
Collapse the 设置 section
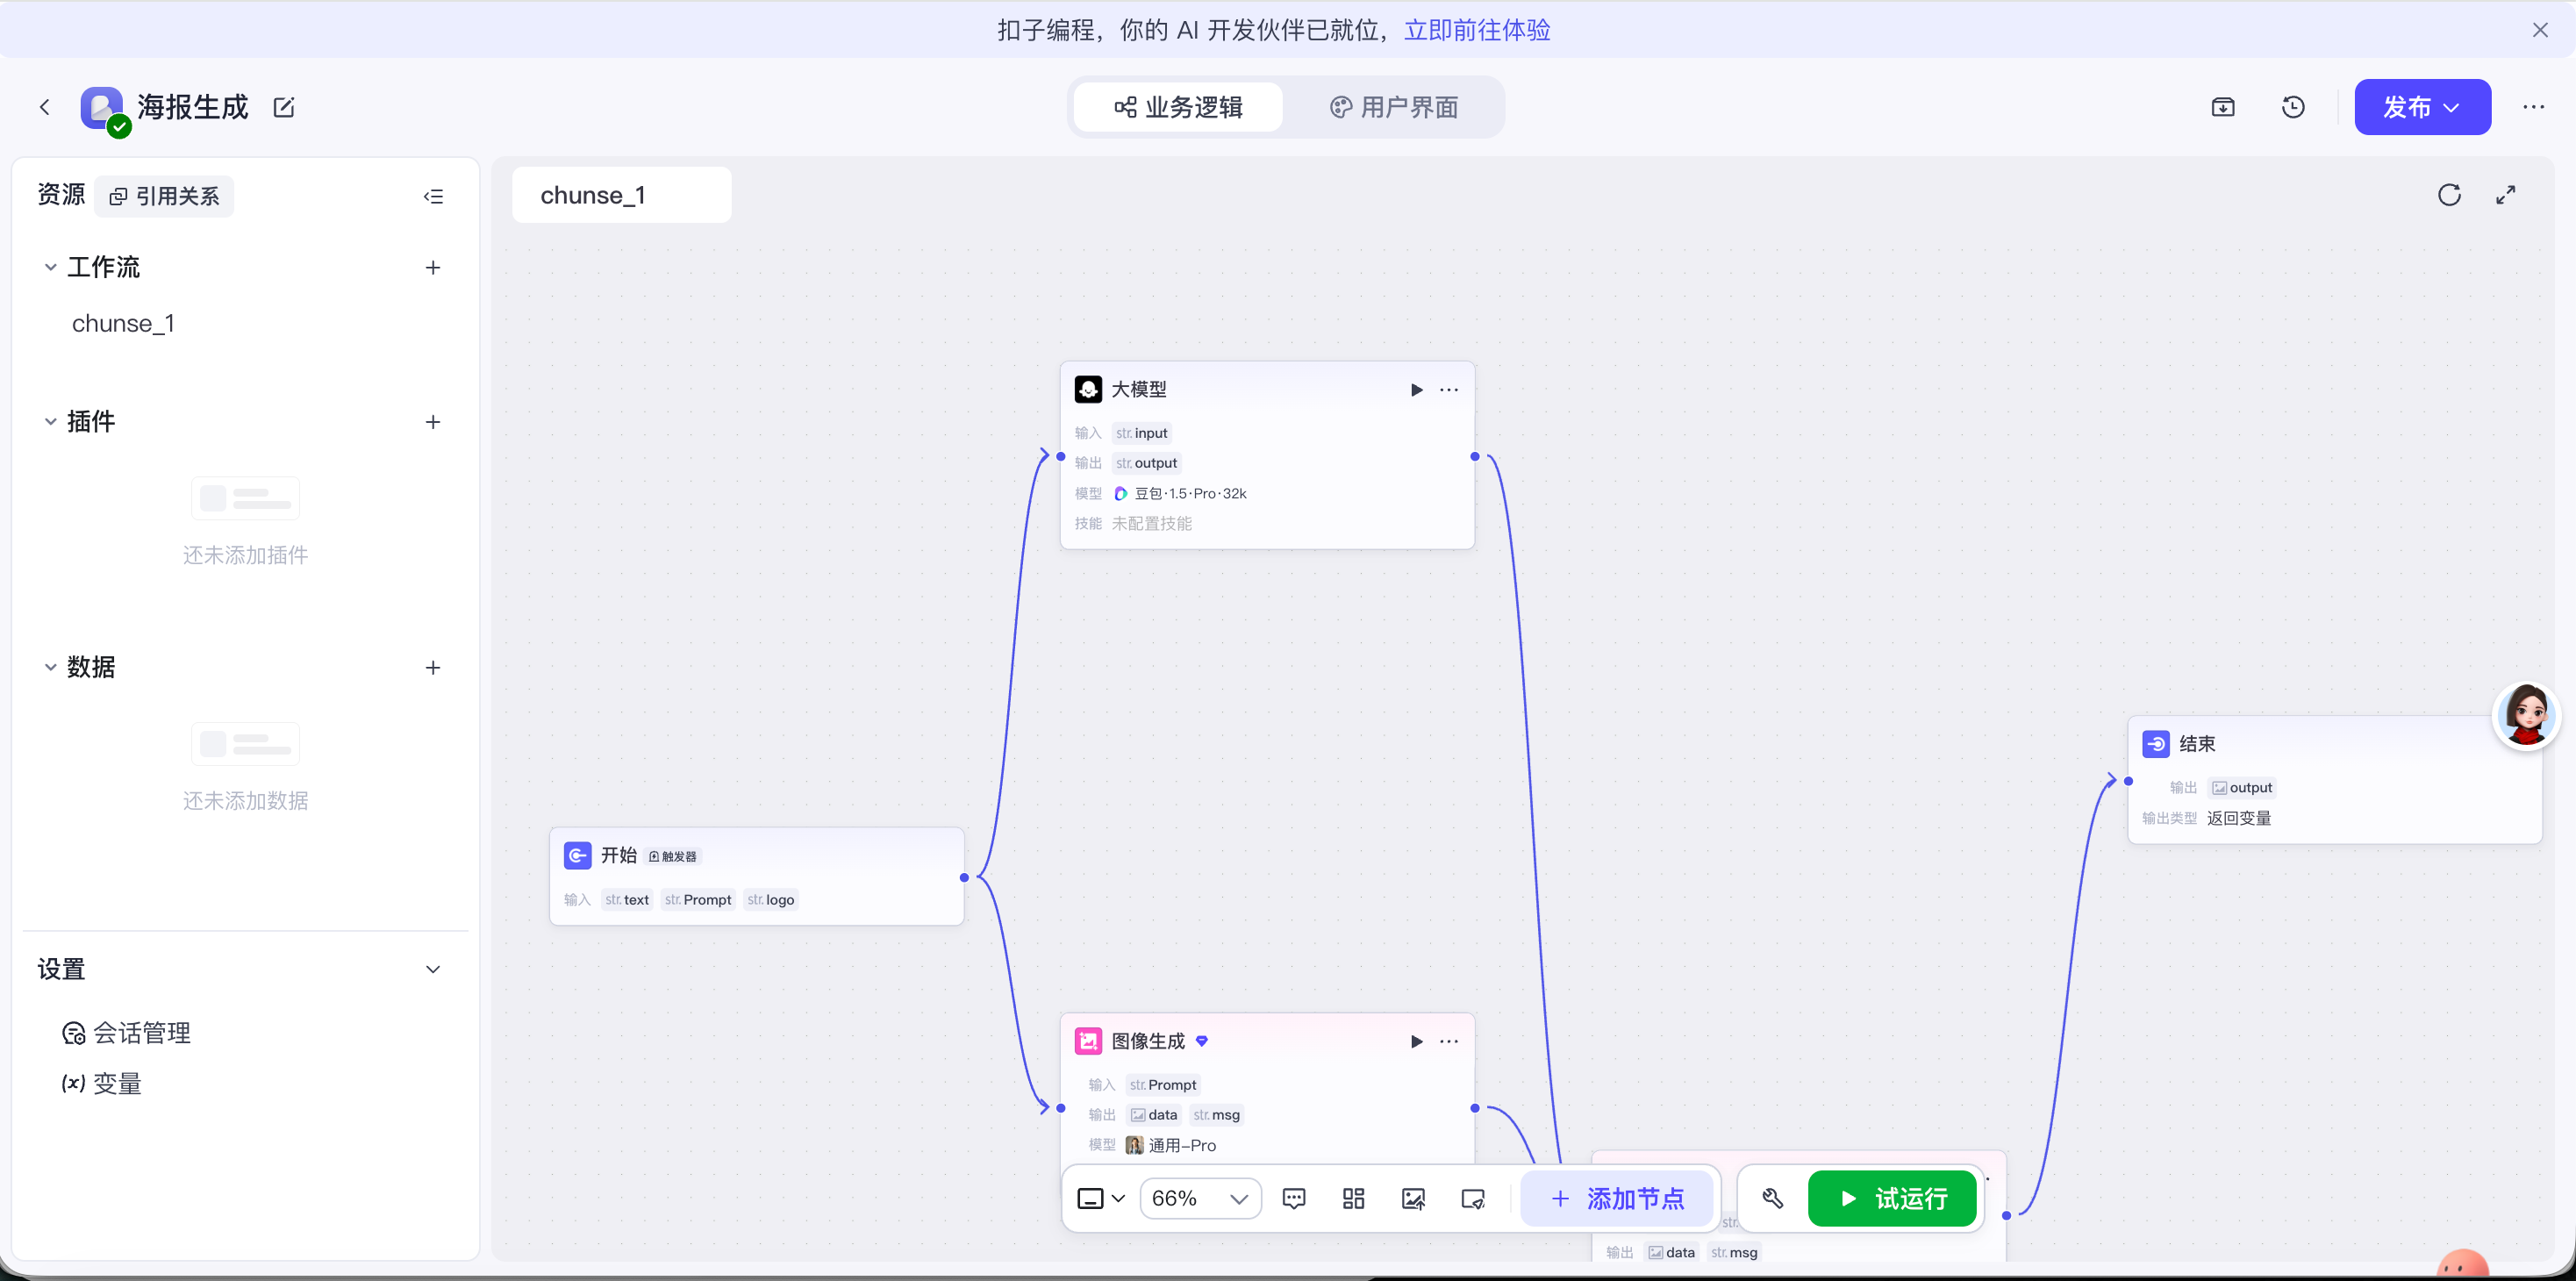pos(433,969)
